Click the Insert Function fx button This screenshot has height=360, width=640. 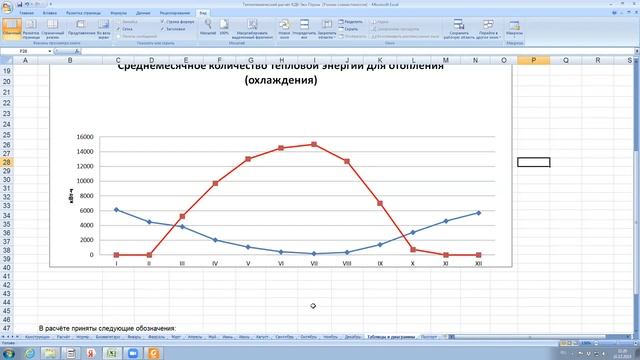point(77,51)
